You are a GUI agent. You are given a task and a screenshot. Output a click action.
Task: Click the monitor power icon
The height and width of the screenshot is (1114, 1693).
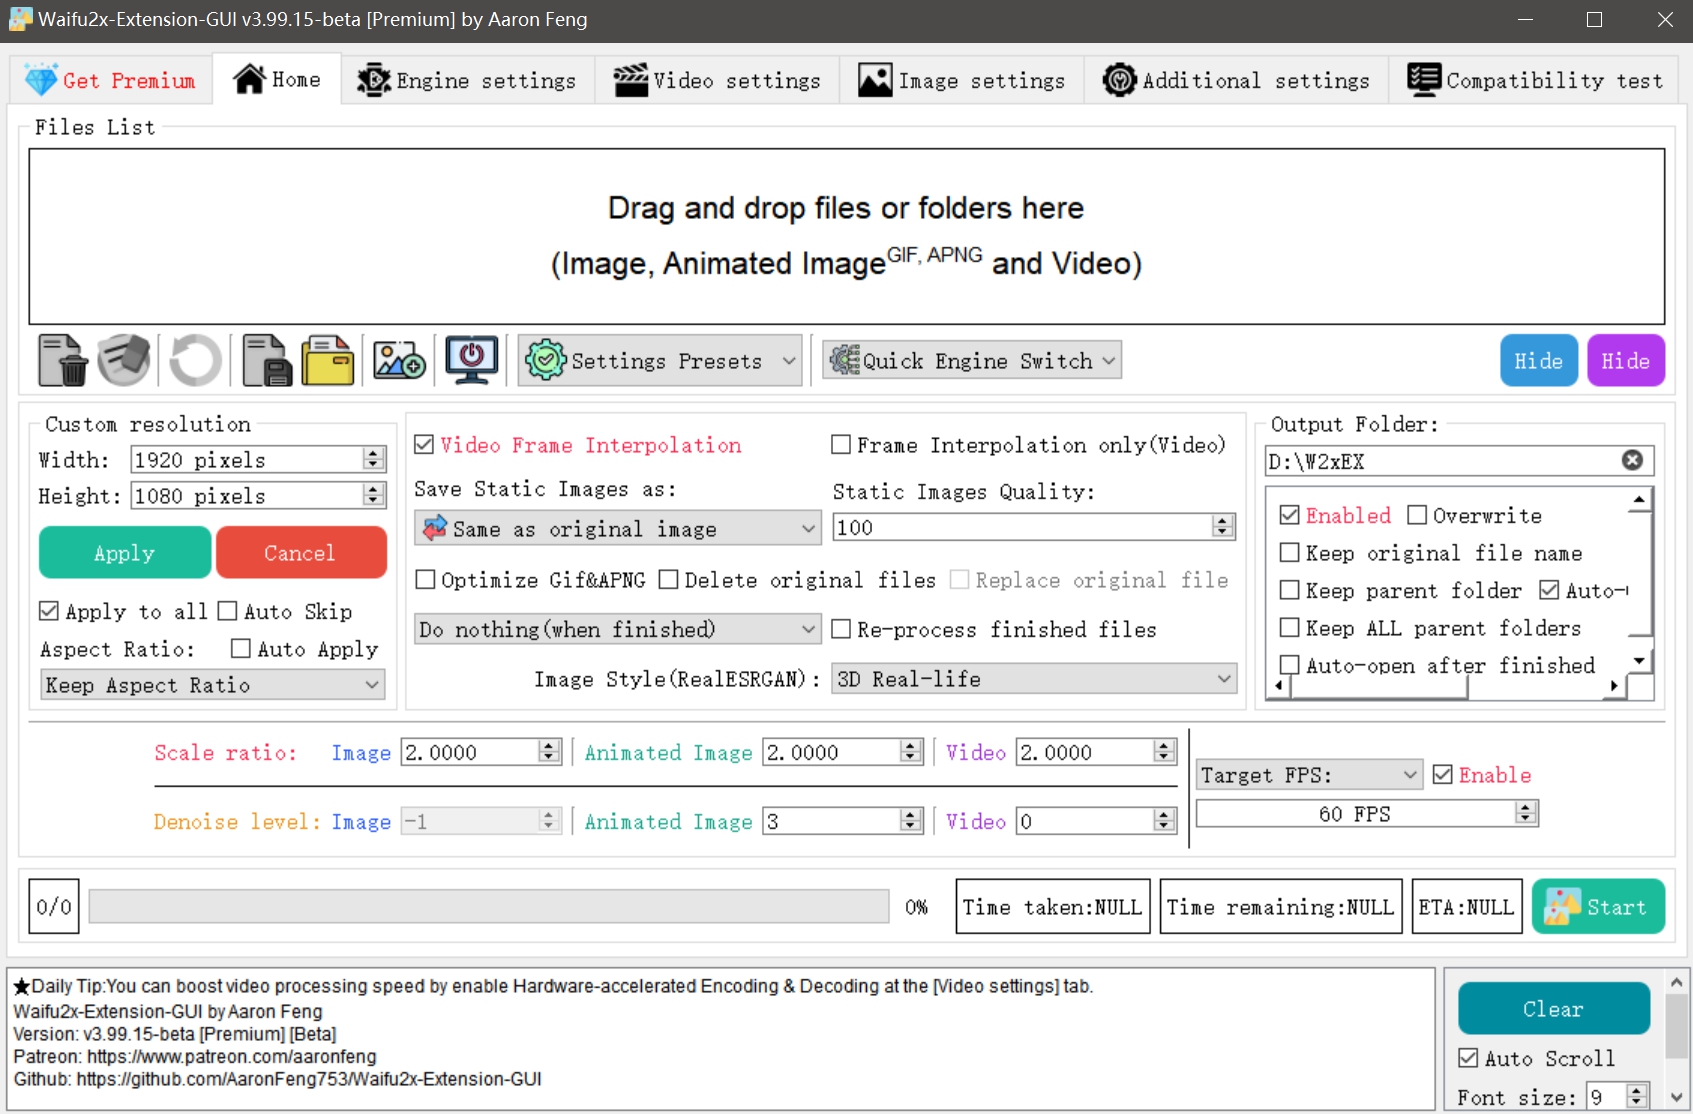click(x=472, y=360)
